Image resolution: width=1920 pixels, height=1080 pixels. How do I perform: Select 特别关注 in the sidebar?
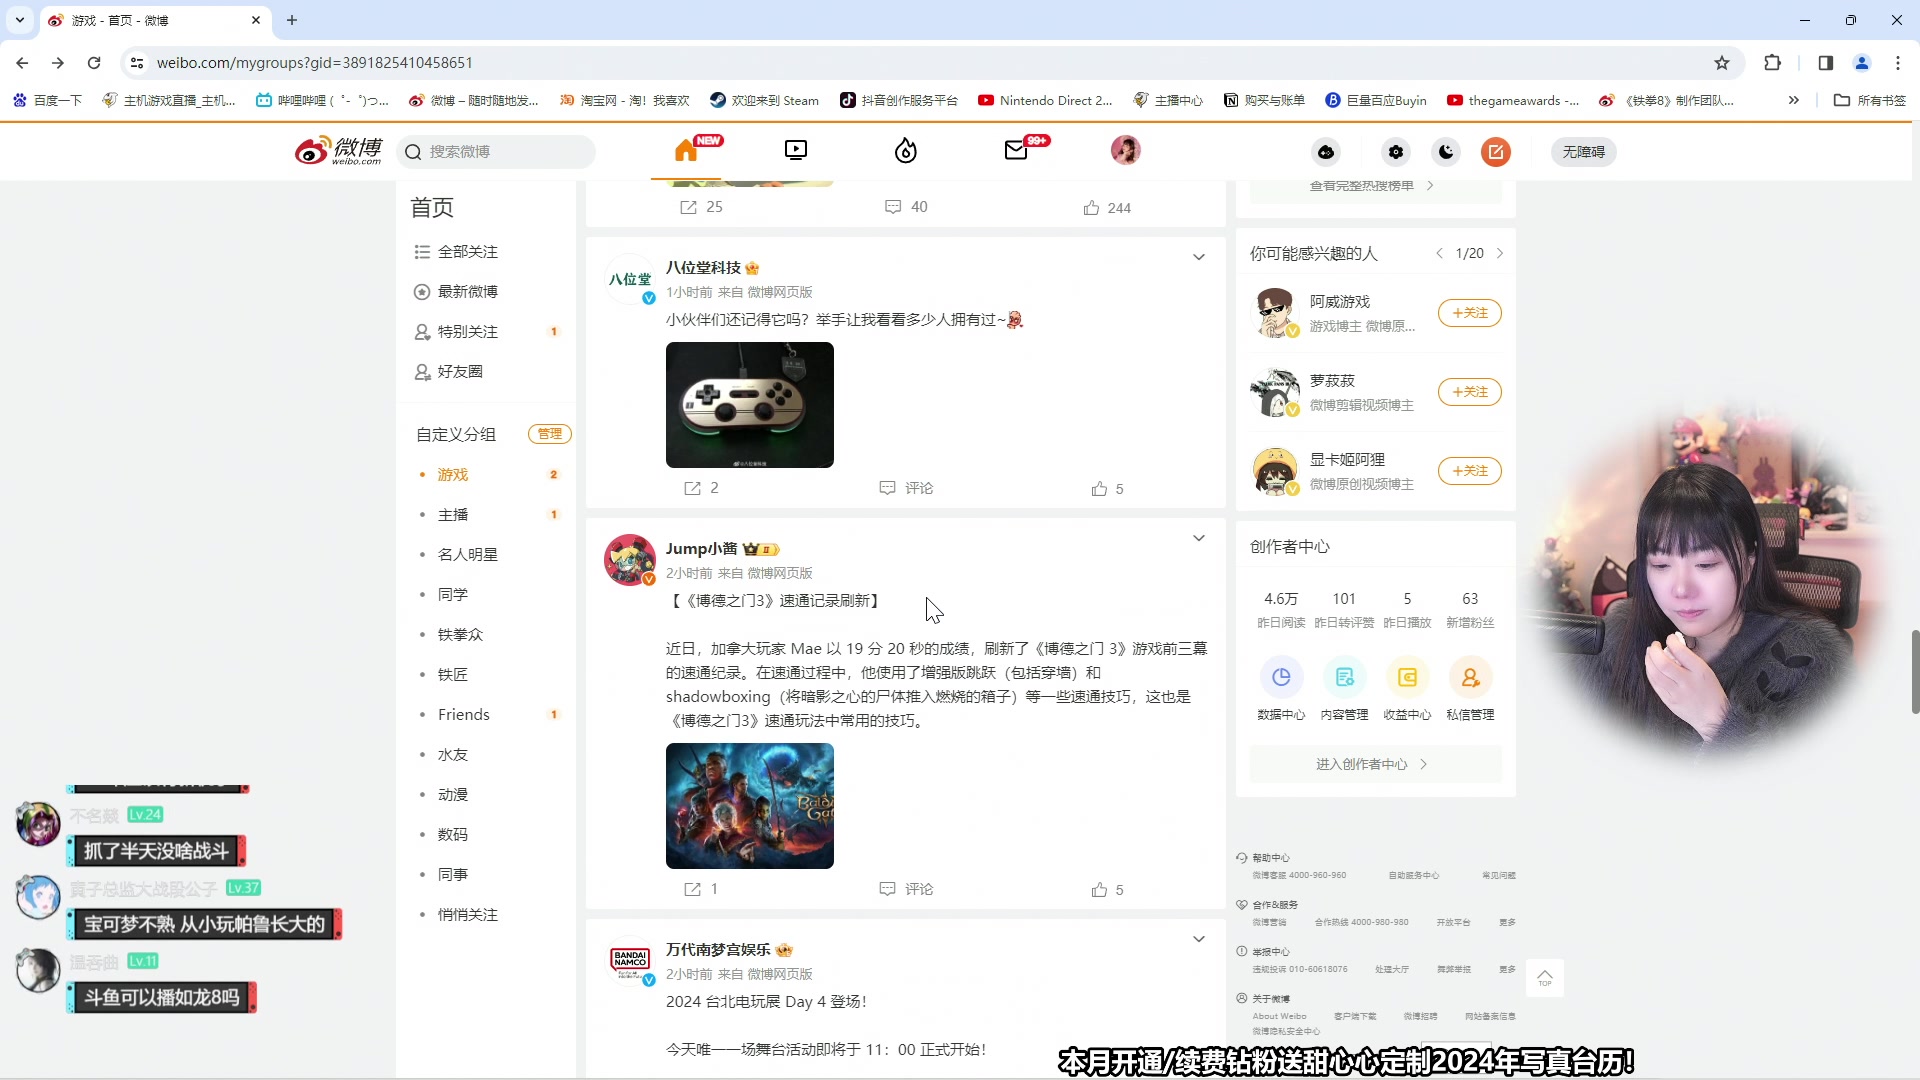[x=469, y=331]
